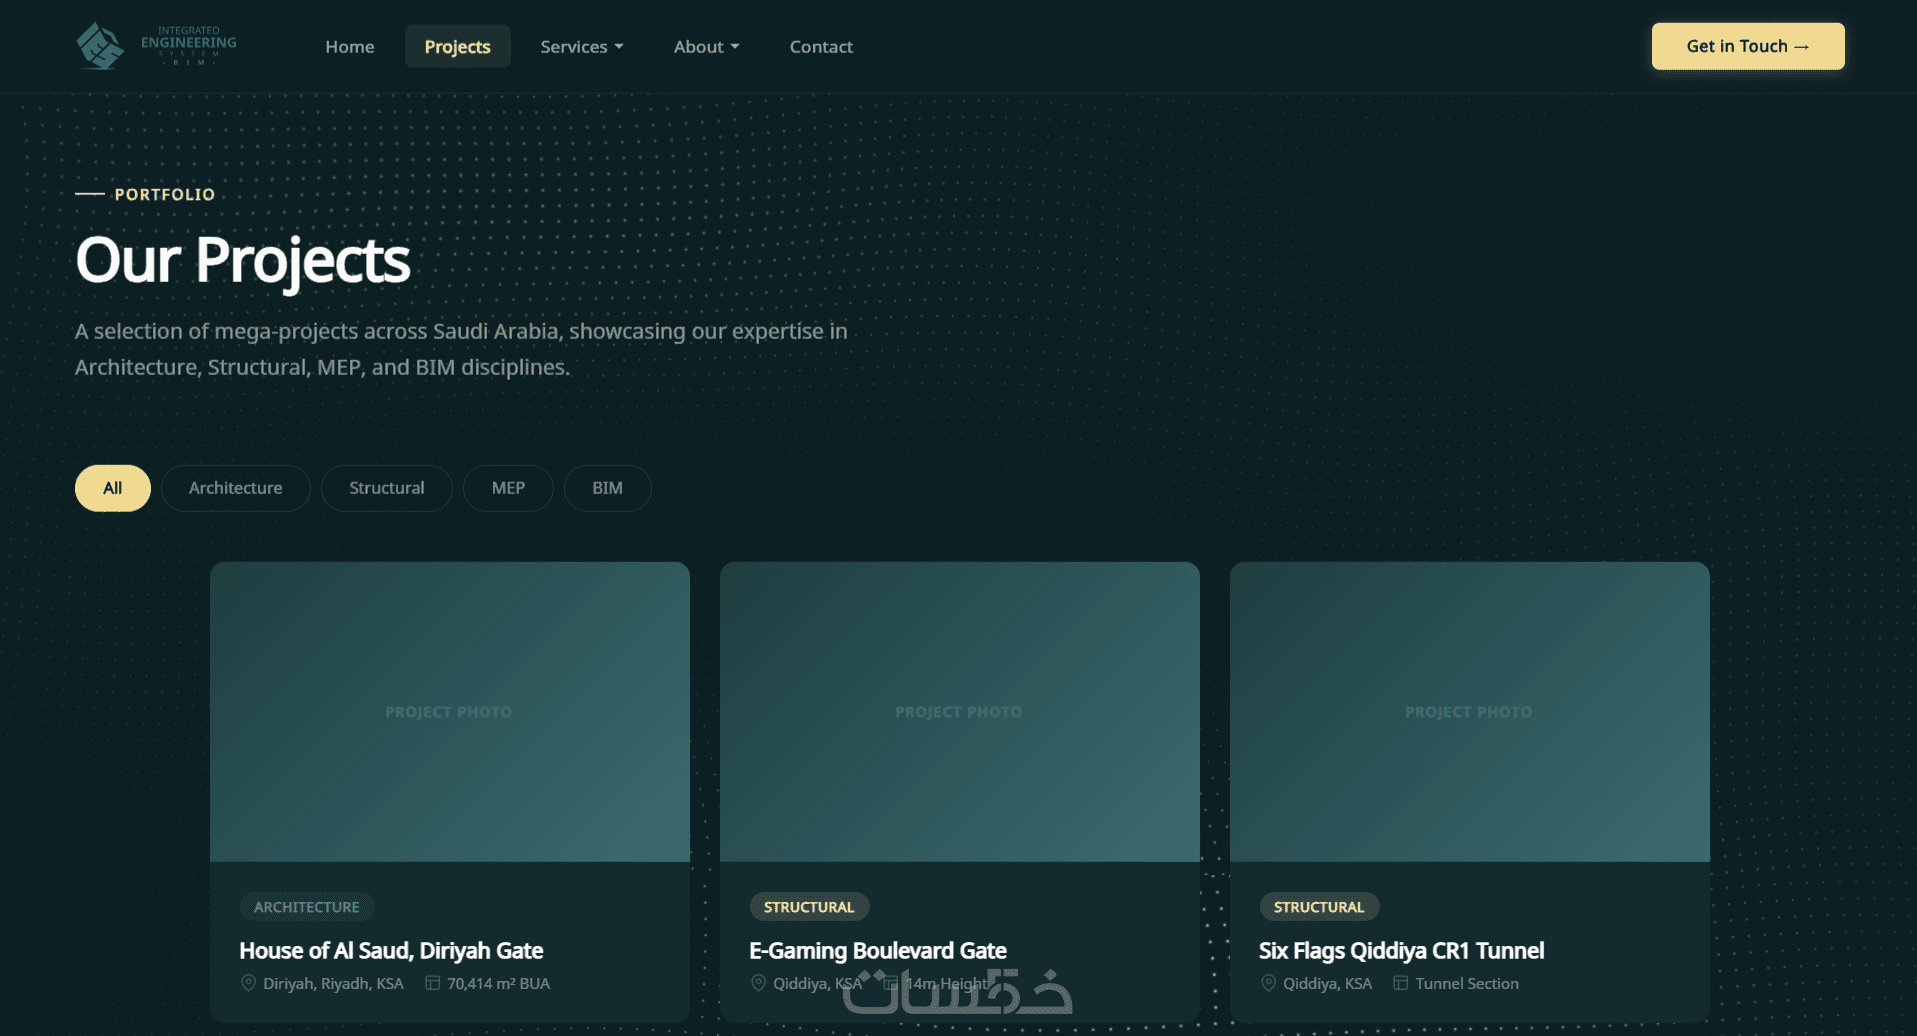This screenshot has height=1036, width=1917.
Task: Click 'Qiddiya, KSA' on Six Flags card
Action: coord(1327,984)
